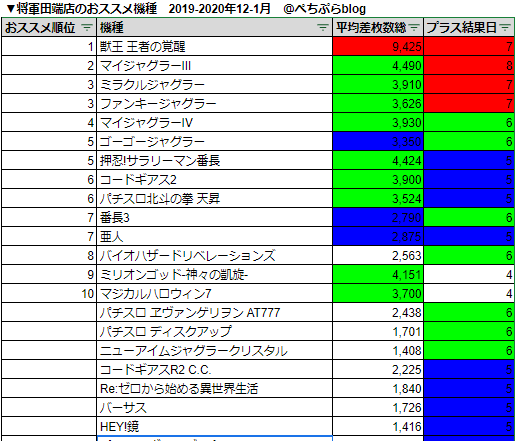Image resolution: width=518 pixels, height=441 pixels.
Task: Click the red cell with value 9,425
Action: pyautogui.click(x=378, y=46)
